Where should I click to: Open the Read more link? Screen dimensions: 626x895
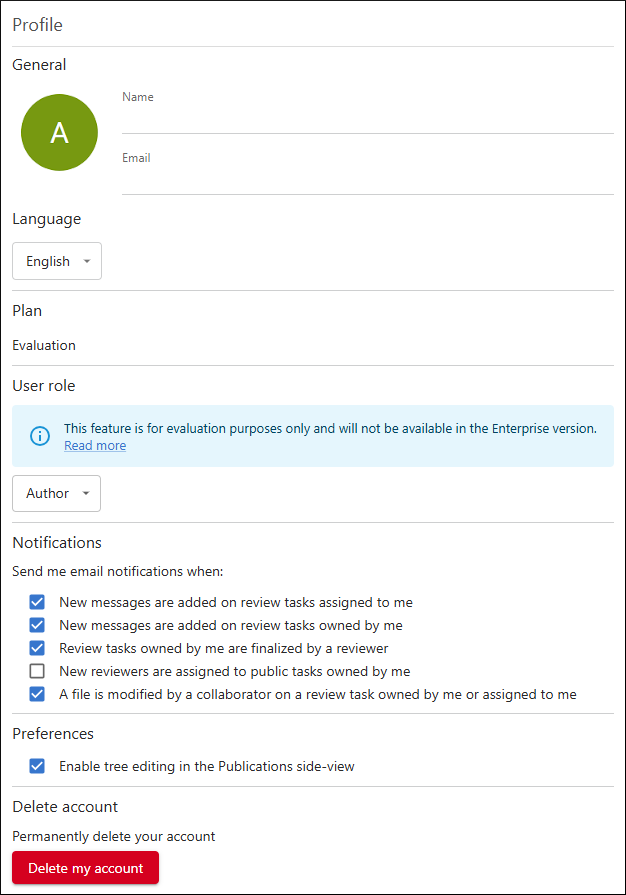click(x=95, y=446)
